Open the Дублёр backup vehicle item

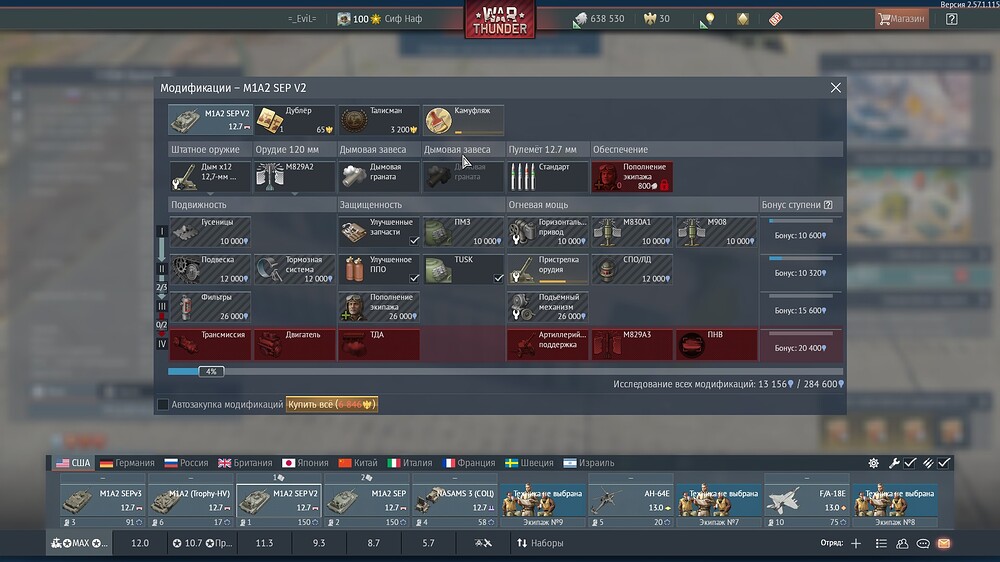[294, 120]
